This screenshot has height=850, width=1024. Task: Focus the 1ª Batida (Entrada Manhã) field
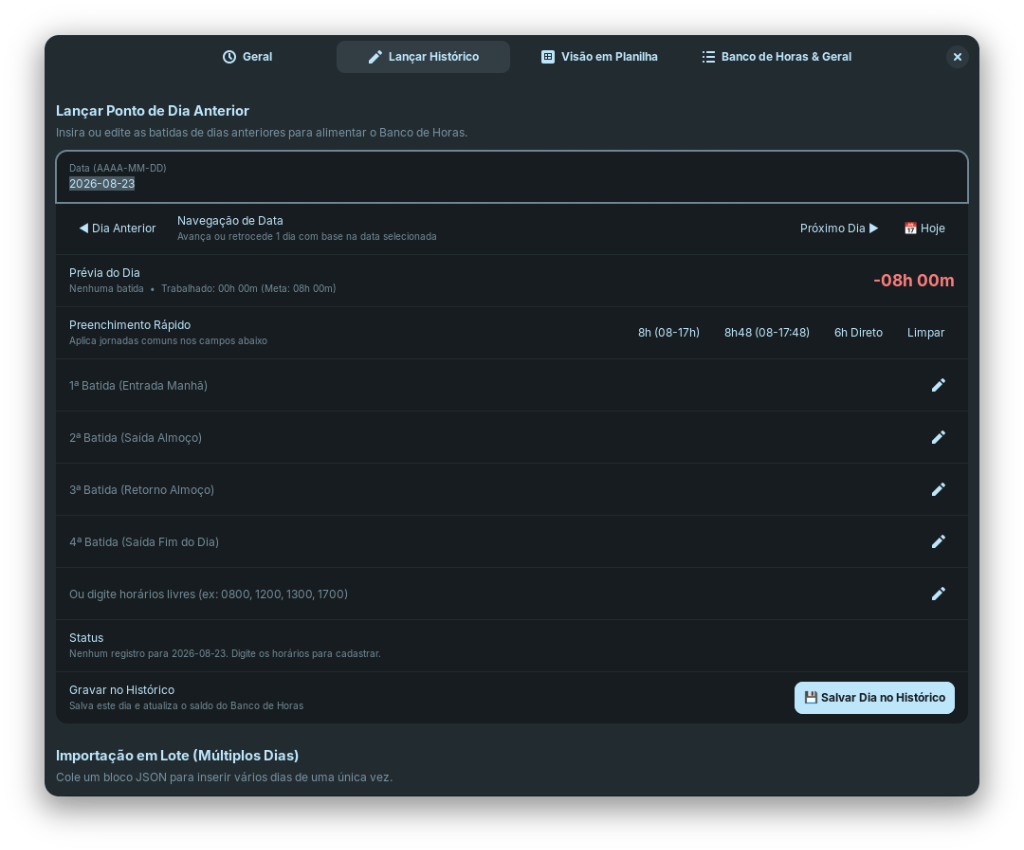(512, 385)
